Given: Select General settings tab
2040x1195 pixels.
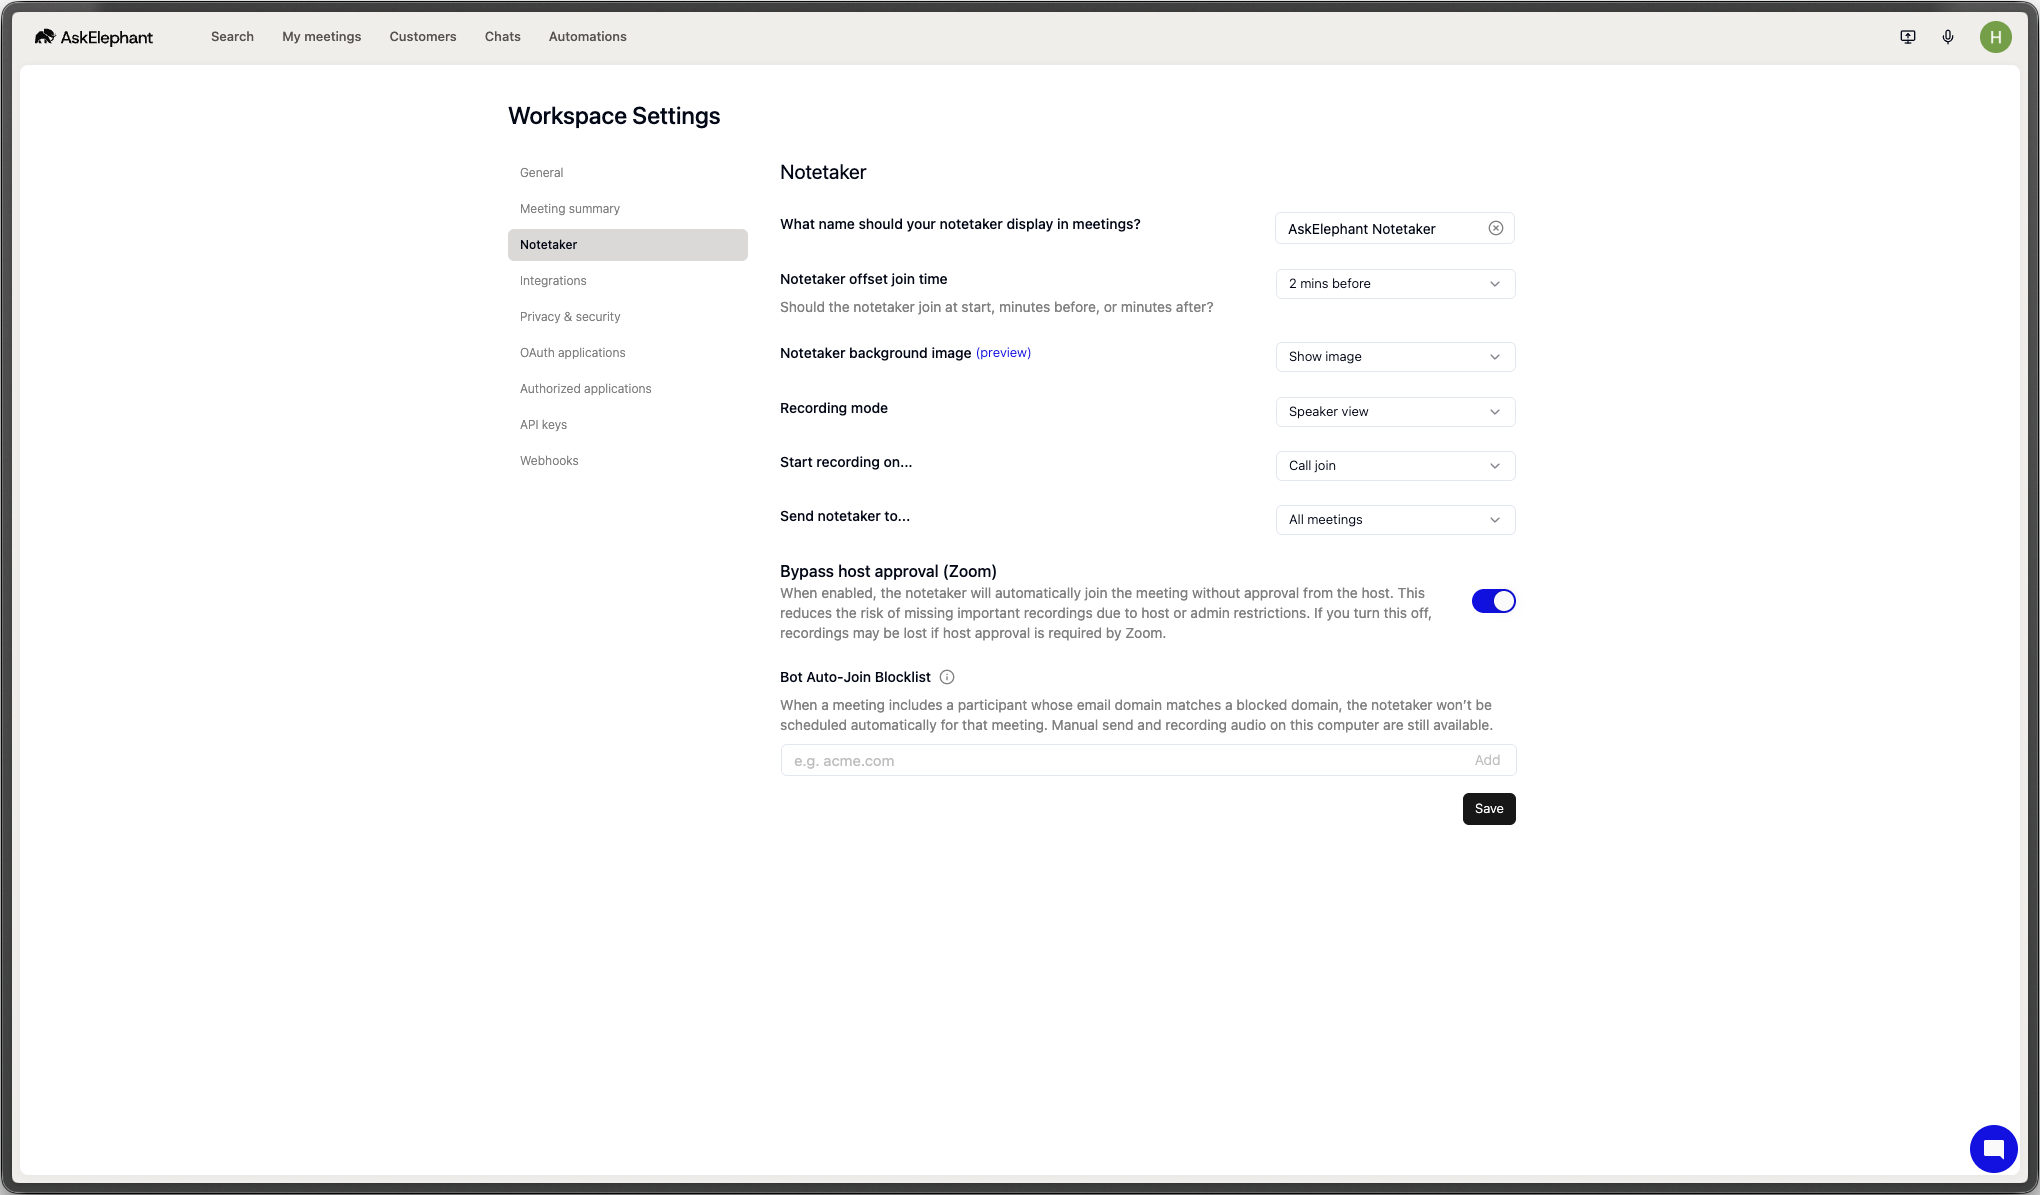Looking at the screenshot, I should pos(628,173).
